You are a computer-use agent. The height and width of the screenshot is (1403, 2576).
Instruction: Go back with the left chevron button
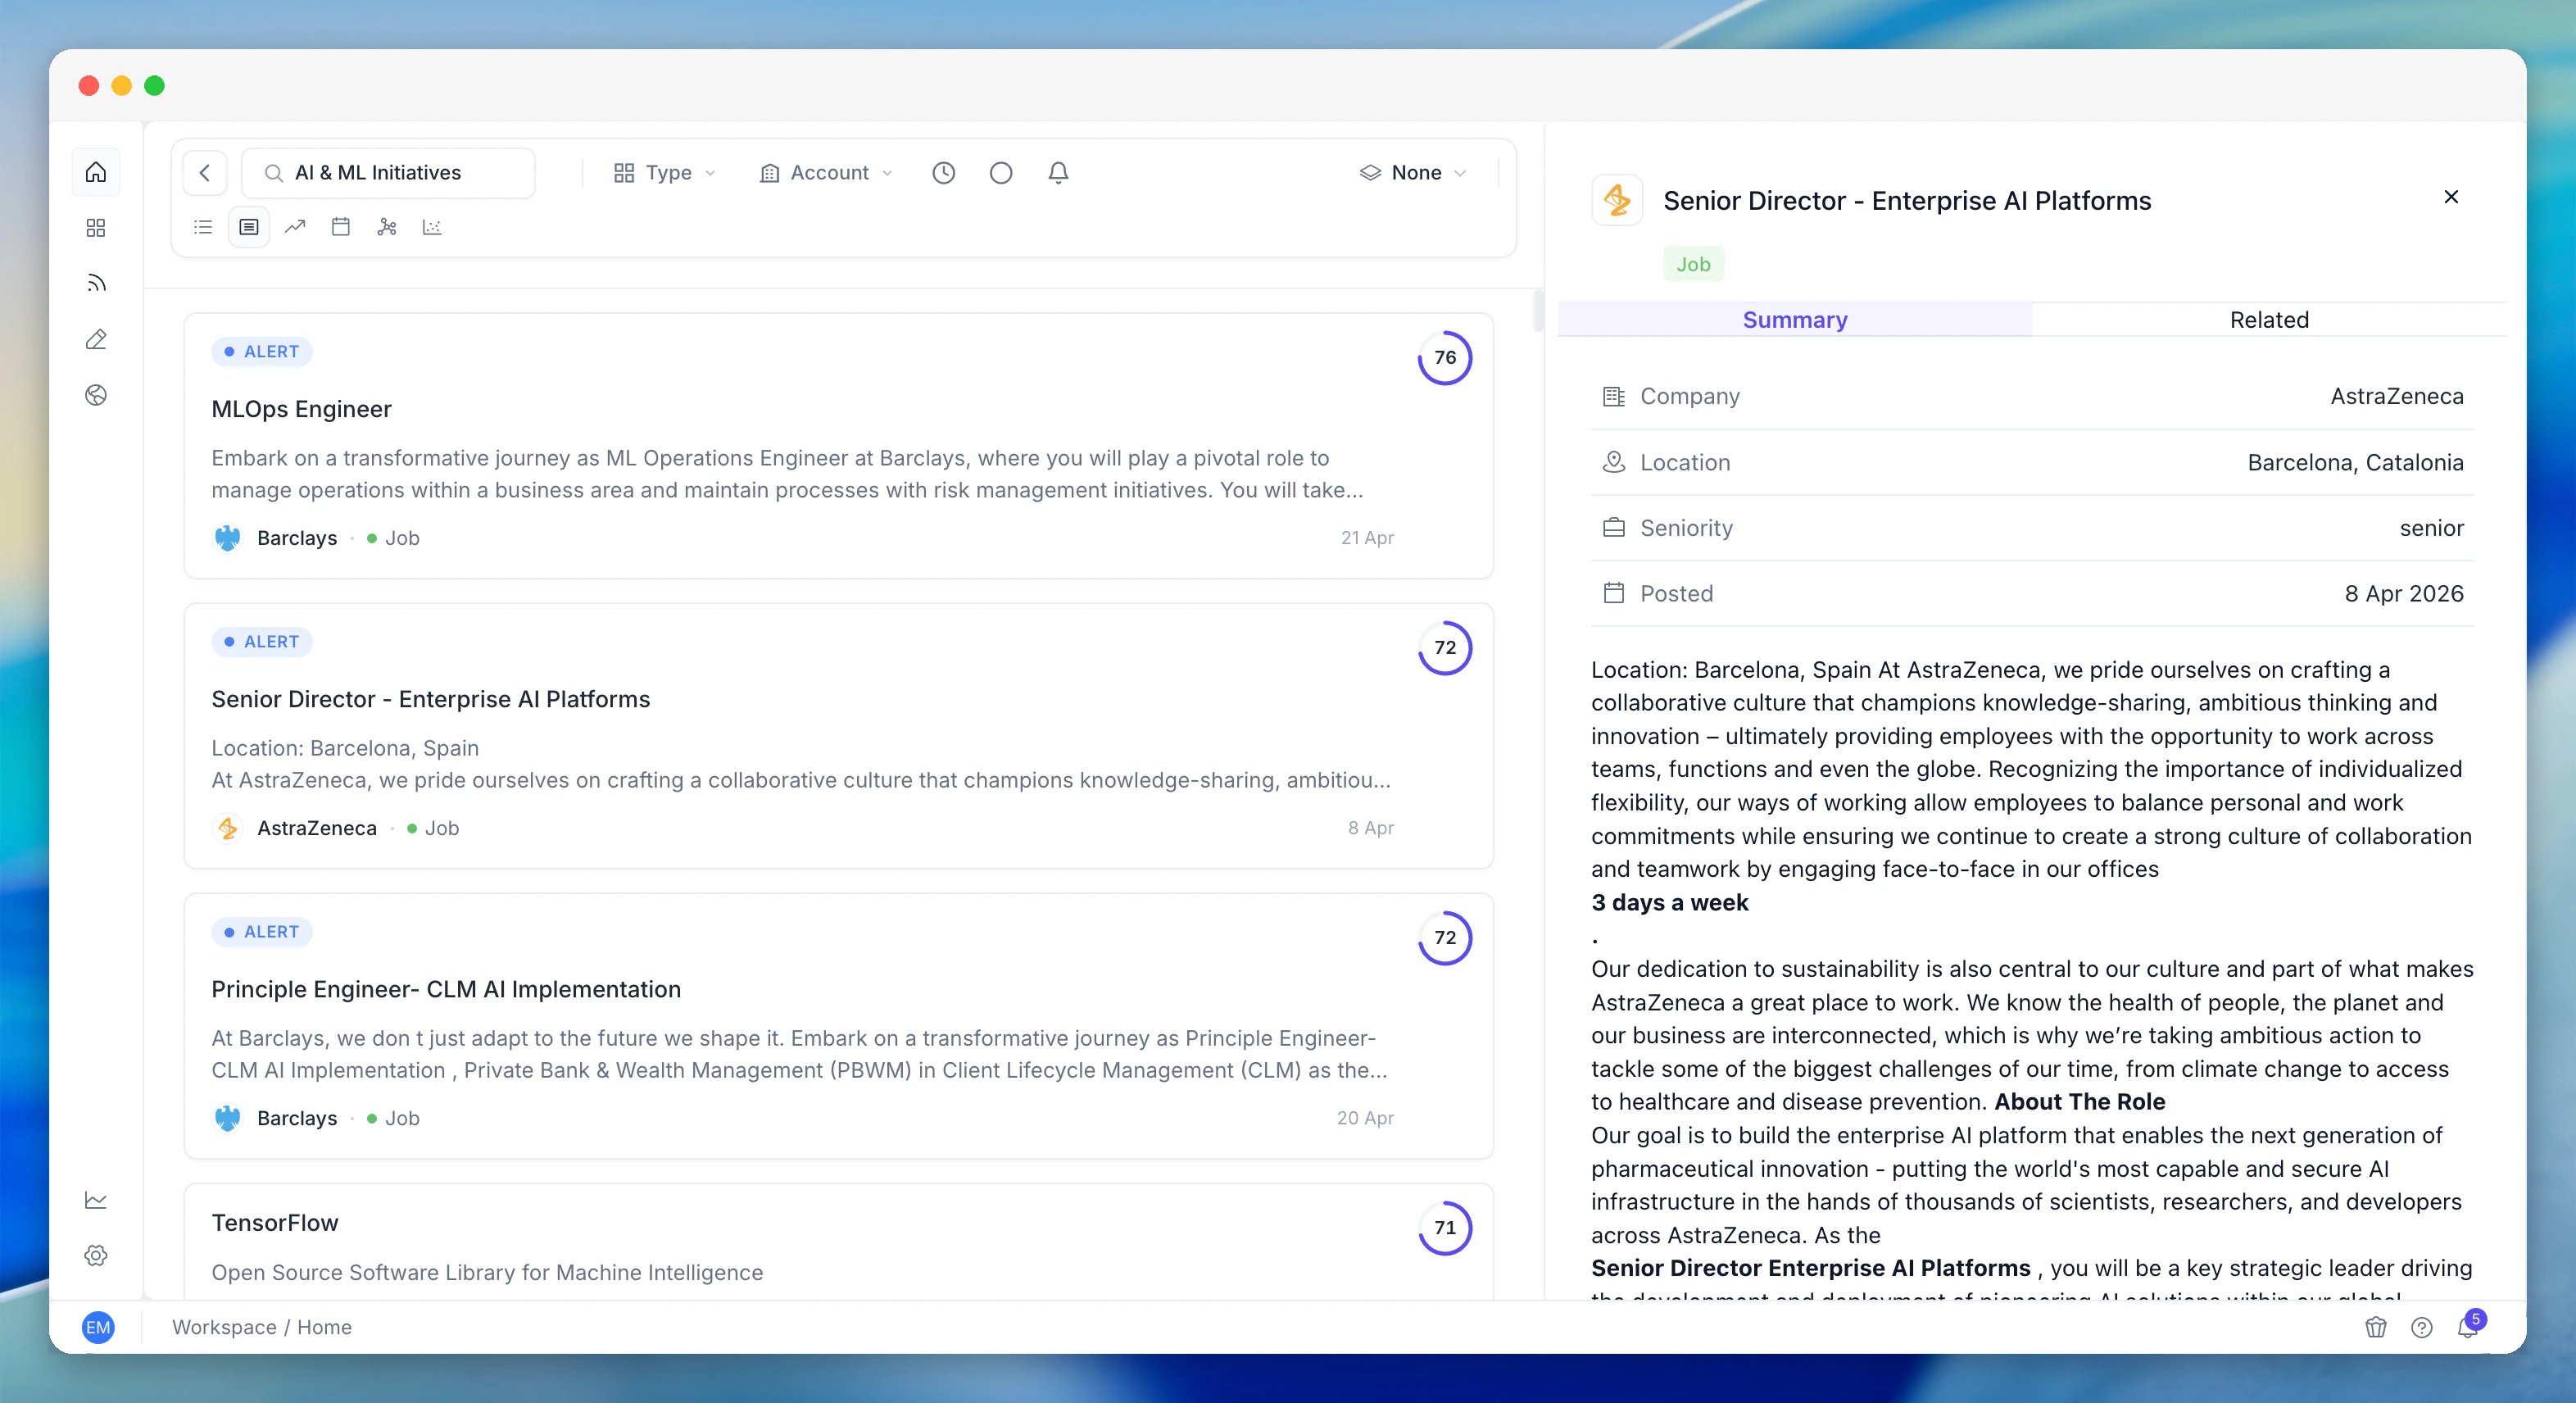[205, 172]
